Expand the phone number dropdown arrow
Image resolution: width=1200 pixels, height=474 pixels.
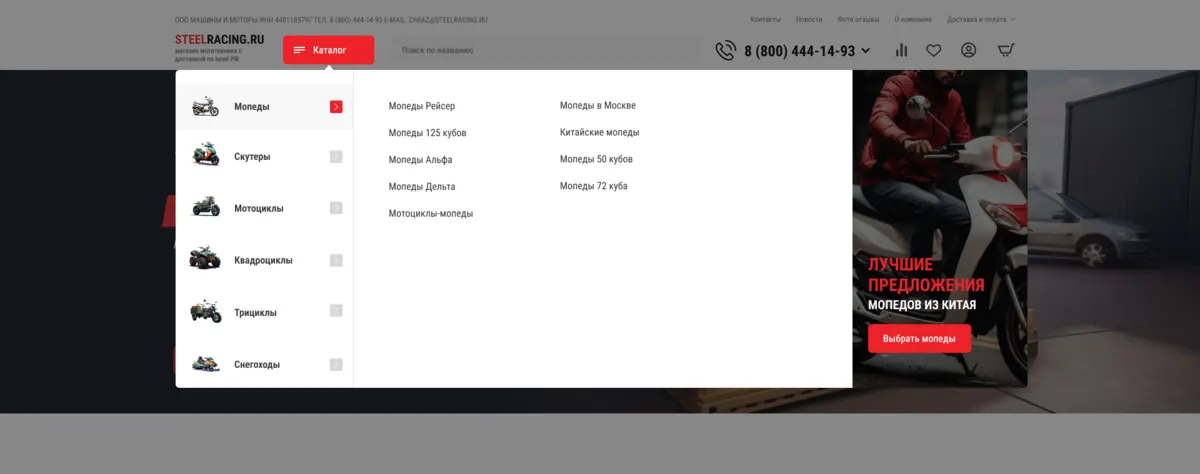pyautogui.click(x=865, y=51)
